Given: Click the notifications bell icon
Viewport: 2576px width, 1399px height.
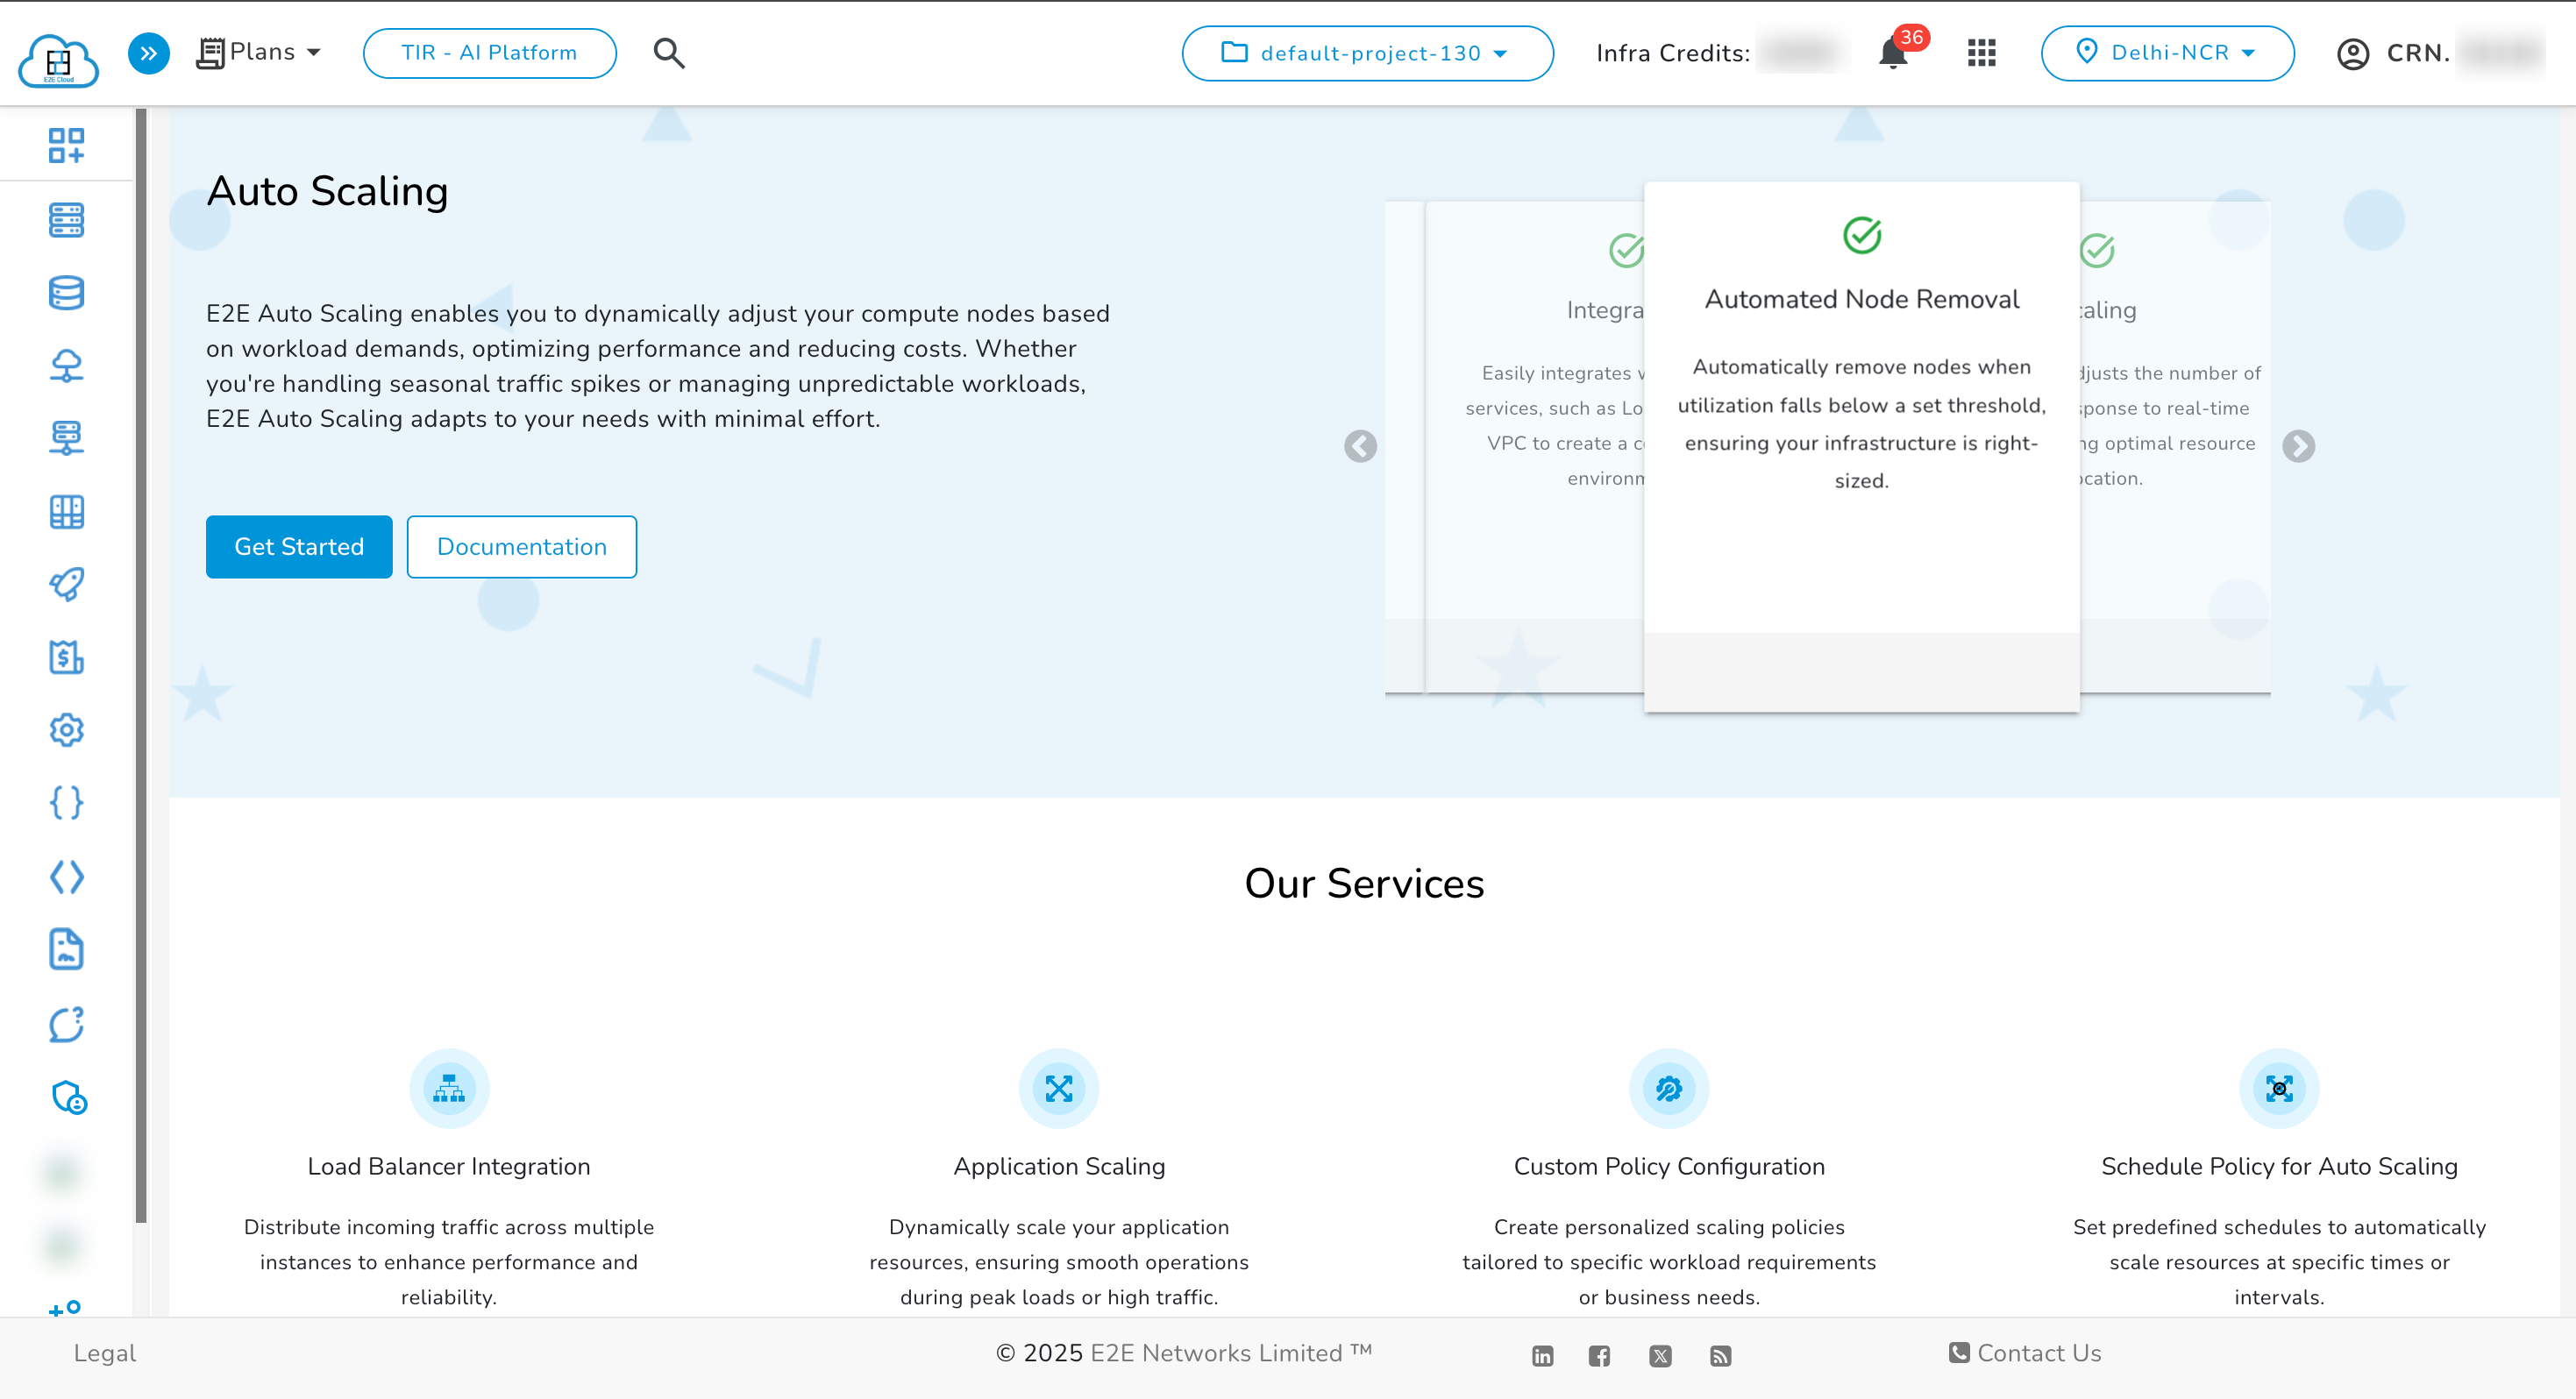Looking at the screenshot, I should point(1892,54).
